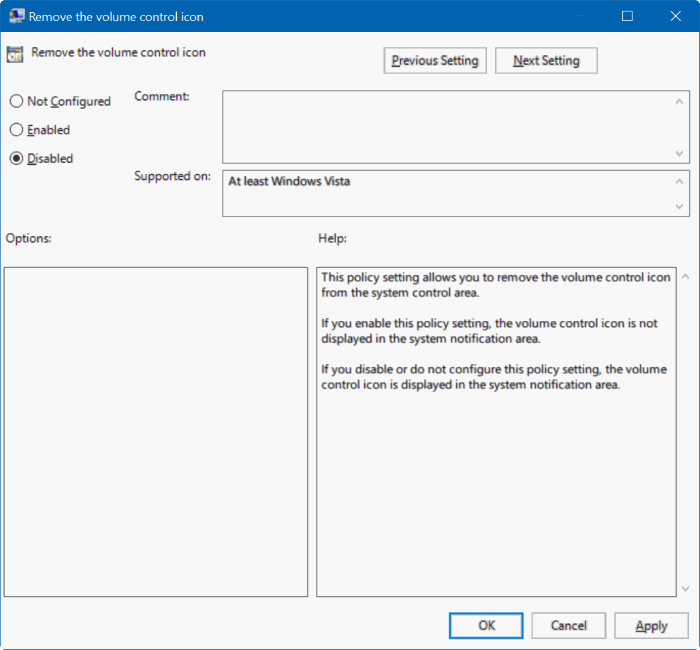Click inside the Comment text box
The image size is (700, 650).
[x=446, y=127]
